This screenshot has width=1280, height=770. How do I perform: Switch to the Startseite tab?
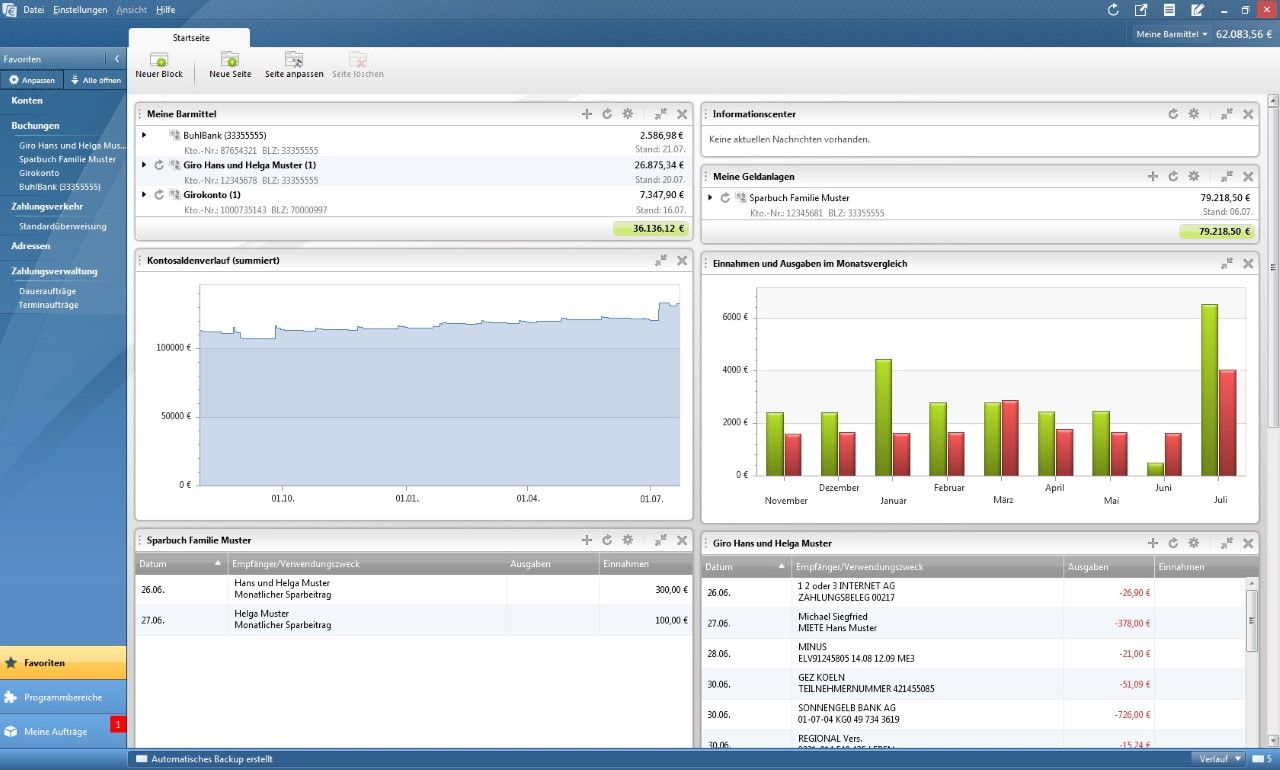[x=190, y=36]
